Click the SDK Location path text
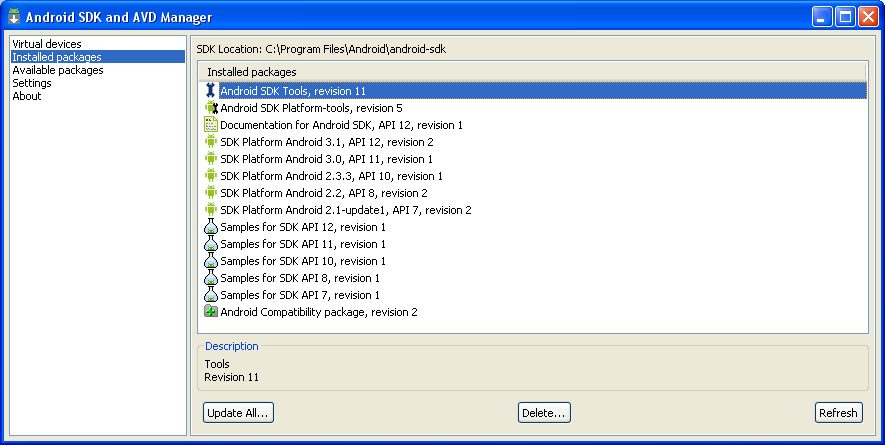 click(321, 49)
